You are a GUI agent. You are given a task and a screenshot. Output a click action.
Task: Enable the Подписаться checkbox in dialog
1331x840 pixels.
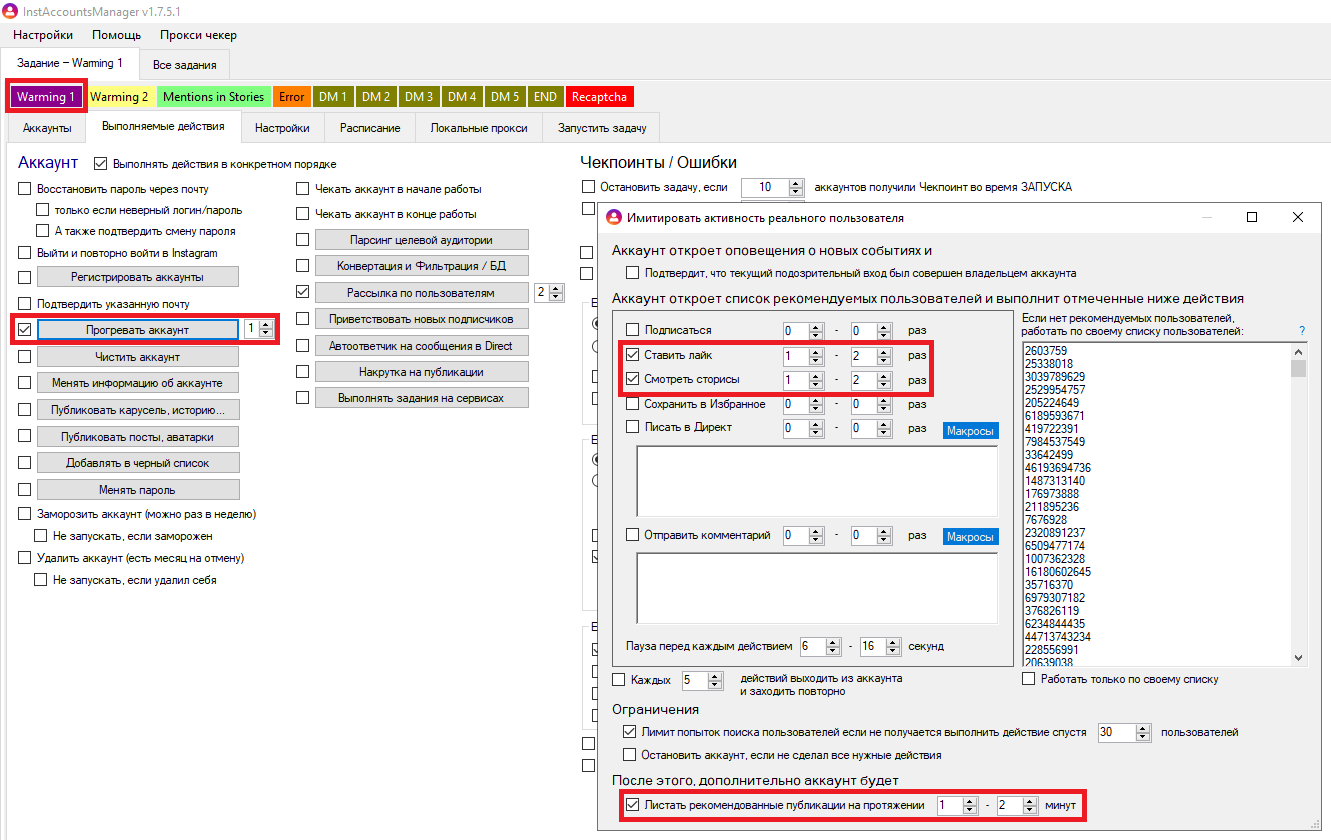[x=632, y=330]
